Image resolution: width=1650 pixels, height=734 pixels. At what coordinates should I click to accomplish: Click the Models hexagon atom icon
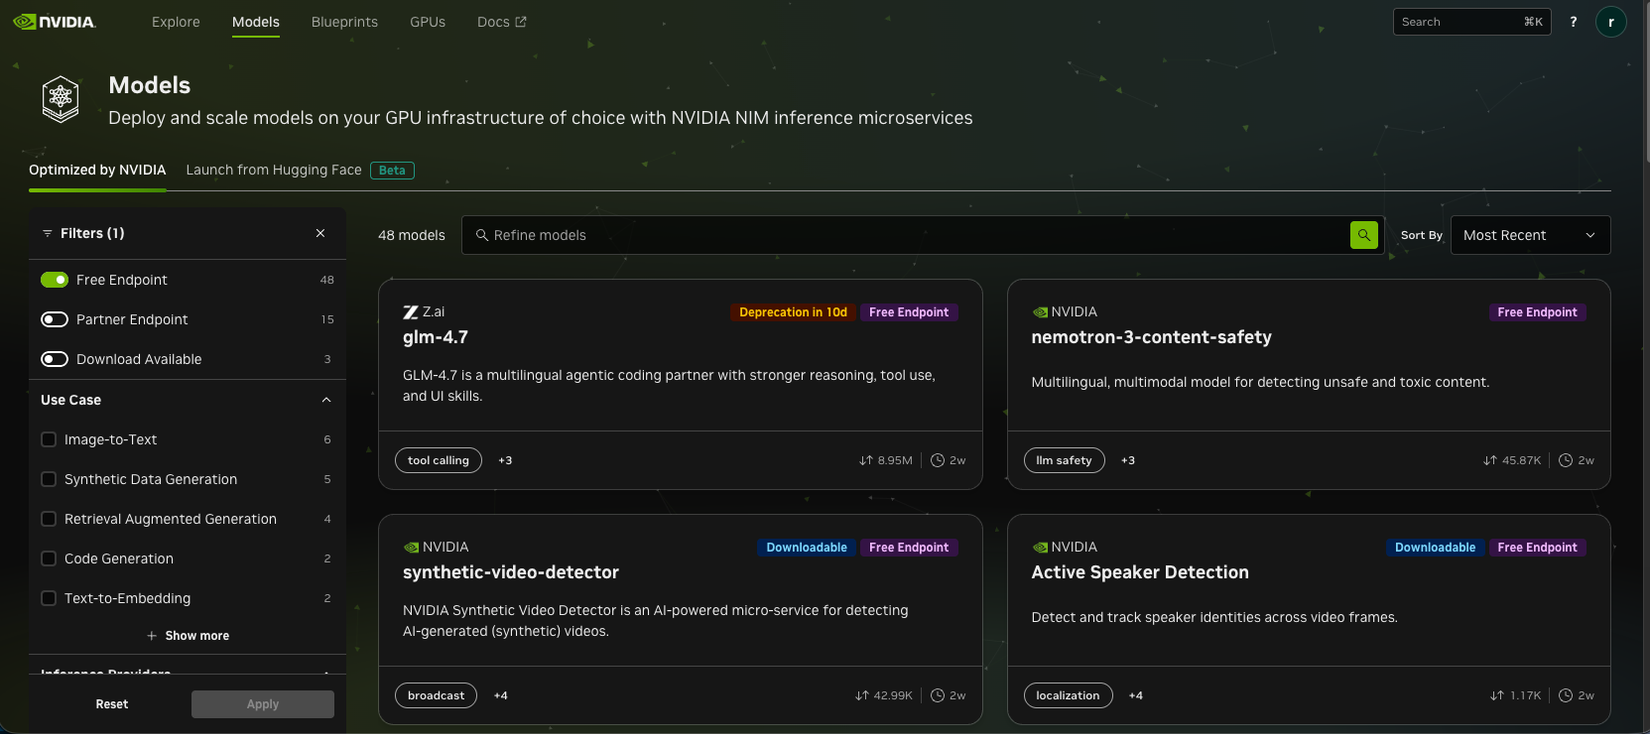point(61,99)
